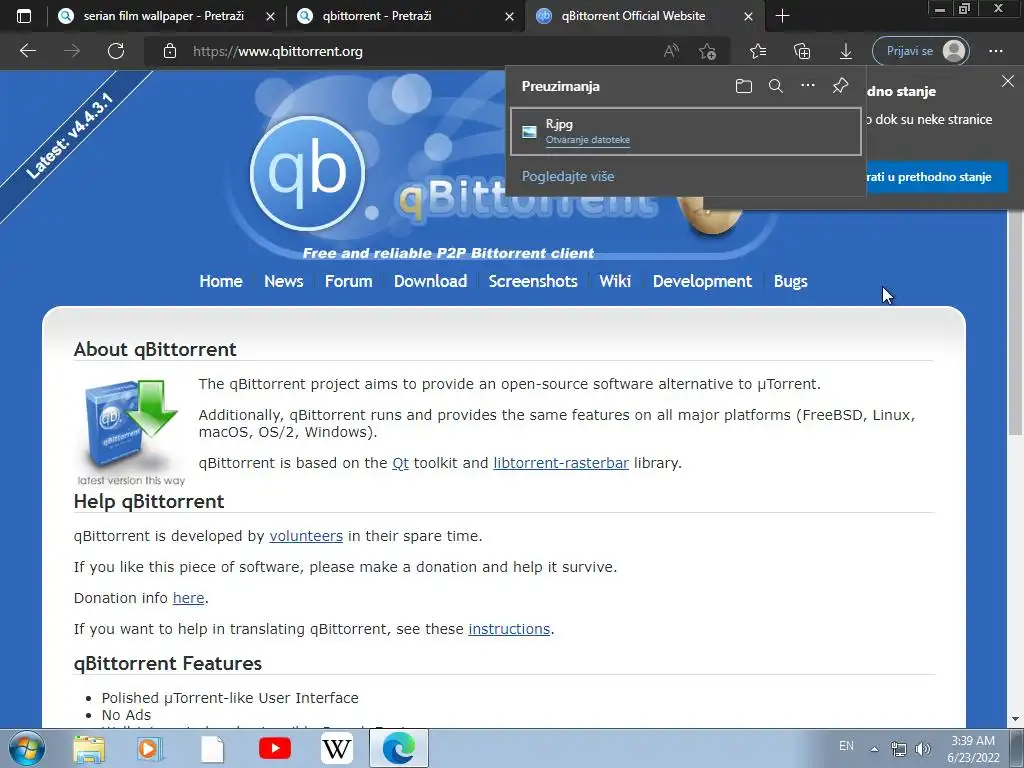
Task: Click Otvaranje datoteke under R.jpg
Action: [588, 140]
